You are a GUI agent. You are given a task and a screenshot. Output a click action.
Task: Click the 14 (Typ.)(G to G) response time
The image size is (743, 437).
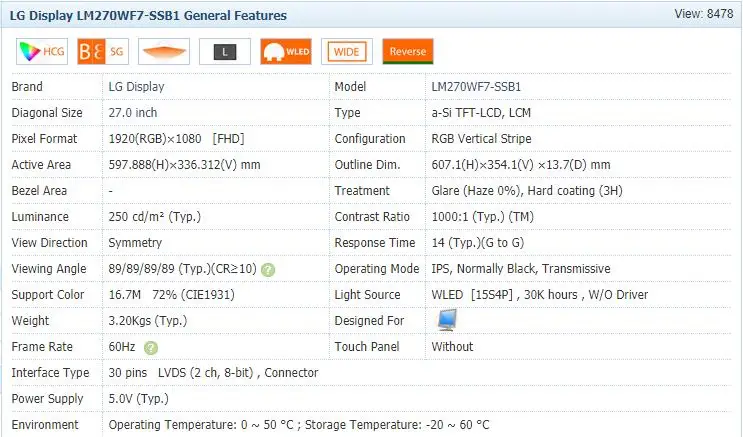[478, 243]
